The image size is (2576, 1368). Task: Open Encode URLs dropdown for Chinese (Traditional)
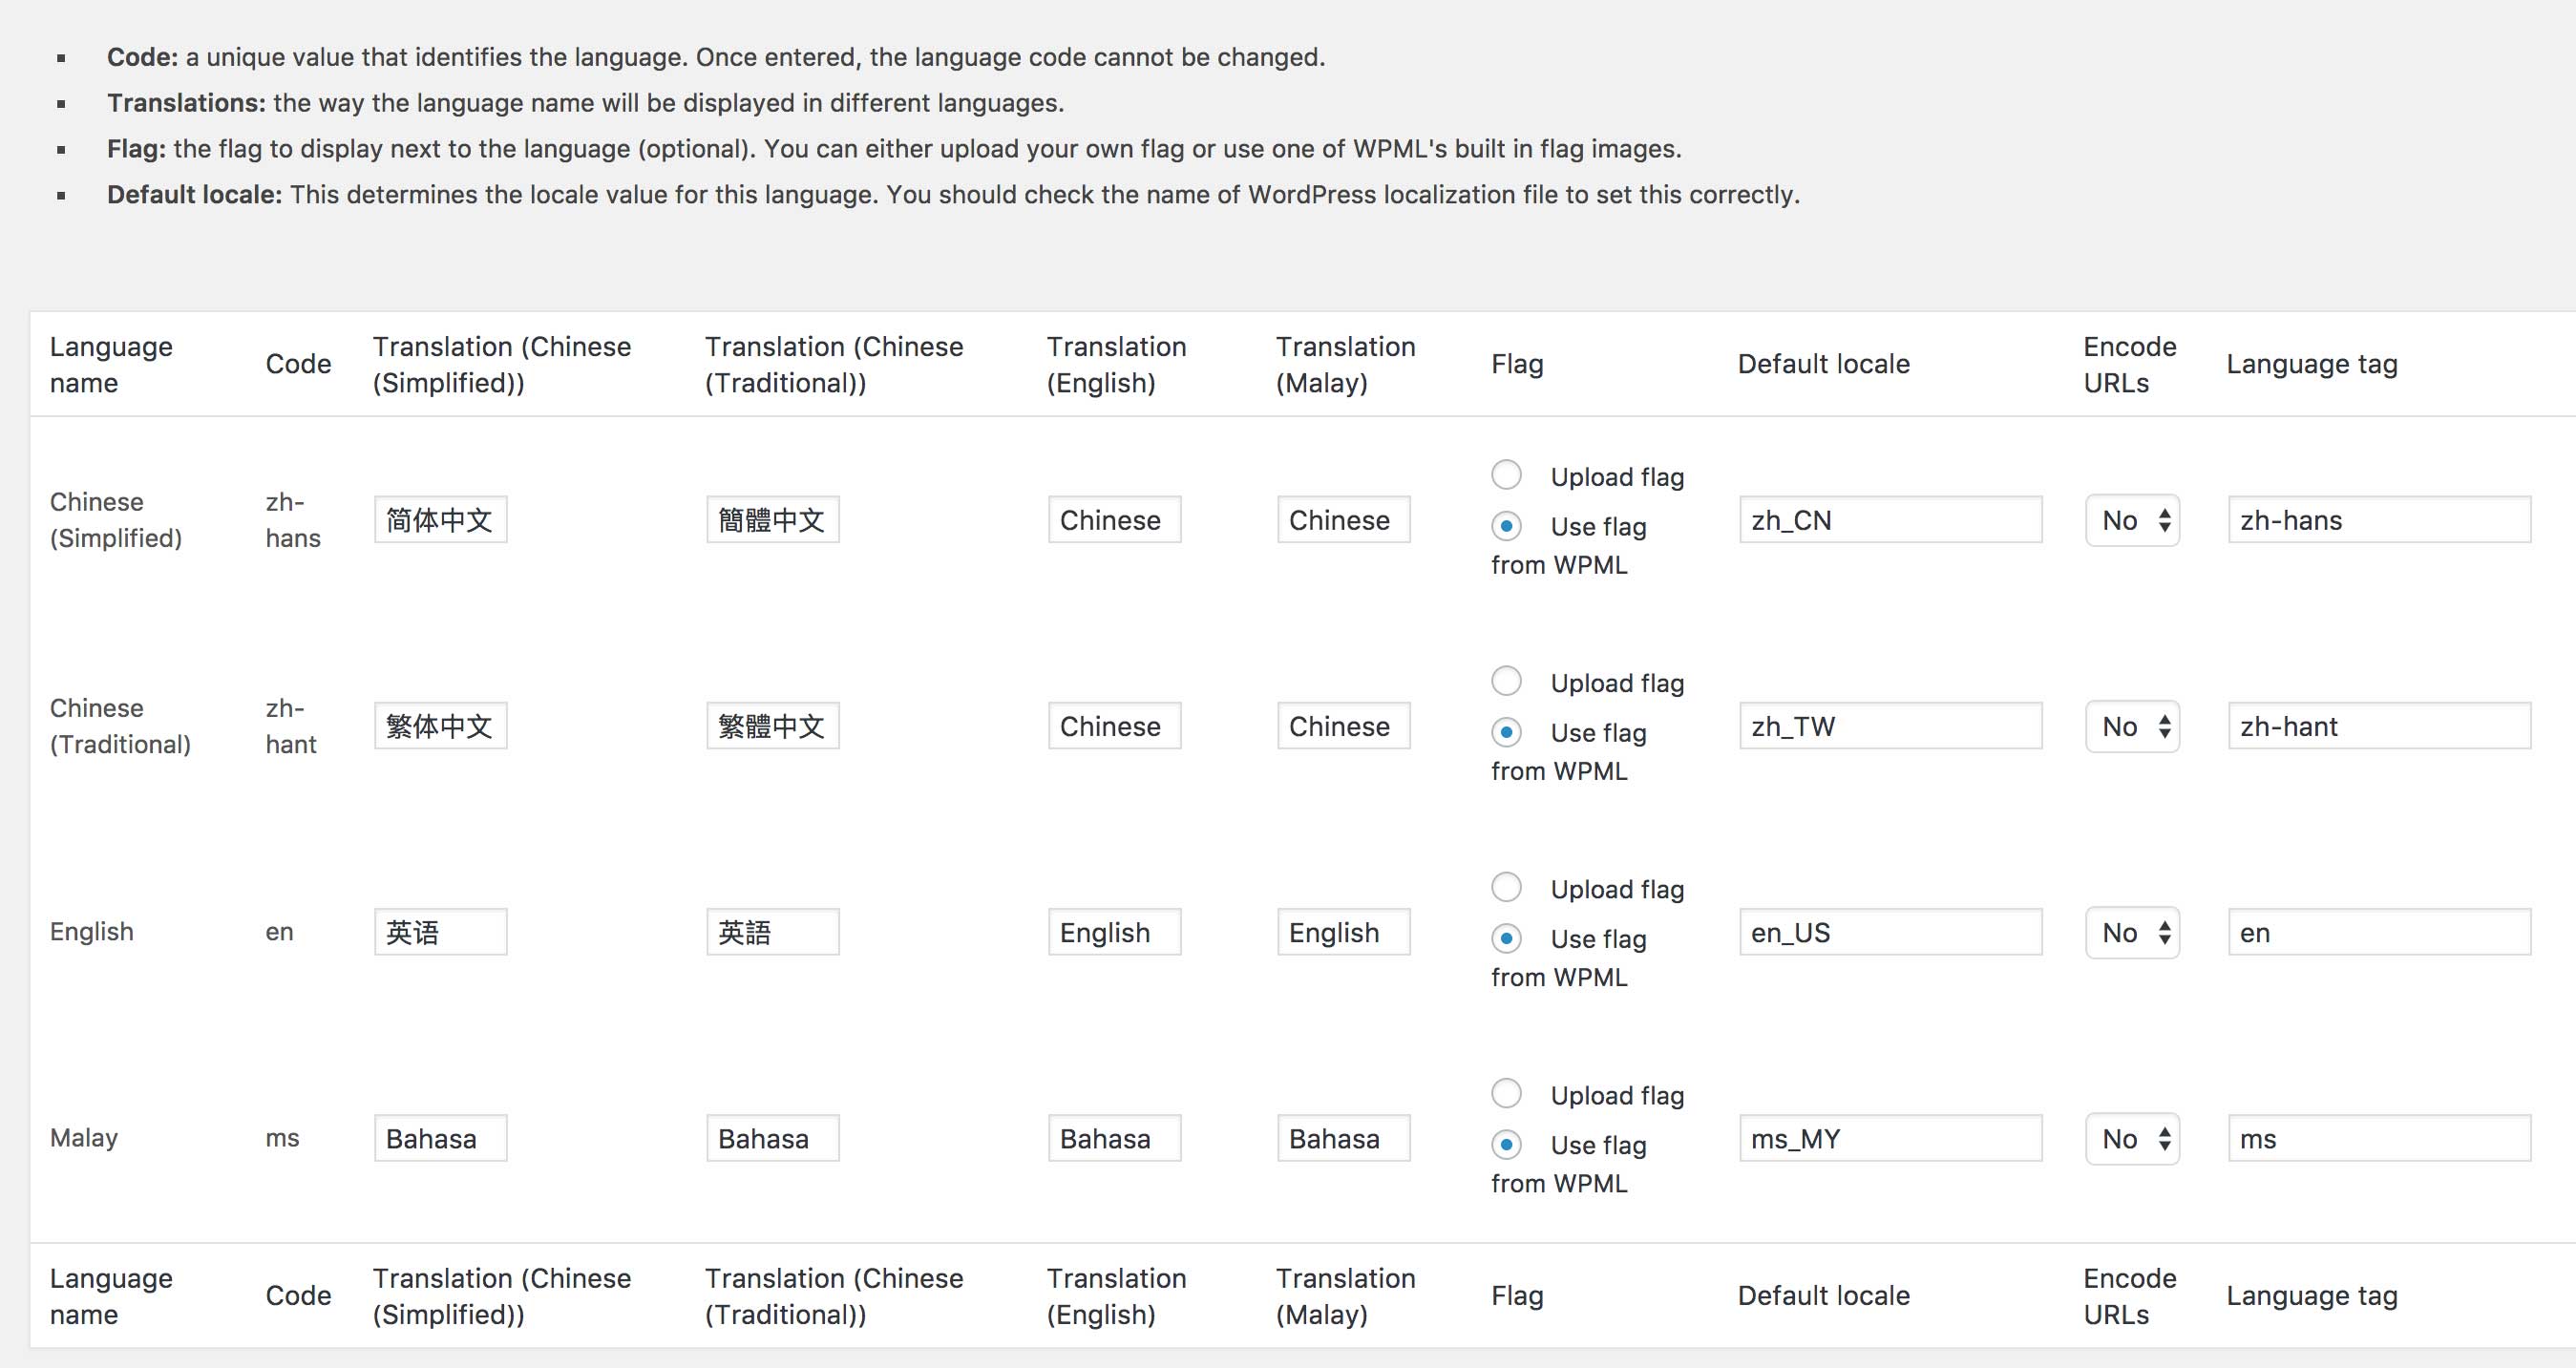[x=2132, y=726]
